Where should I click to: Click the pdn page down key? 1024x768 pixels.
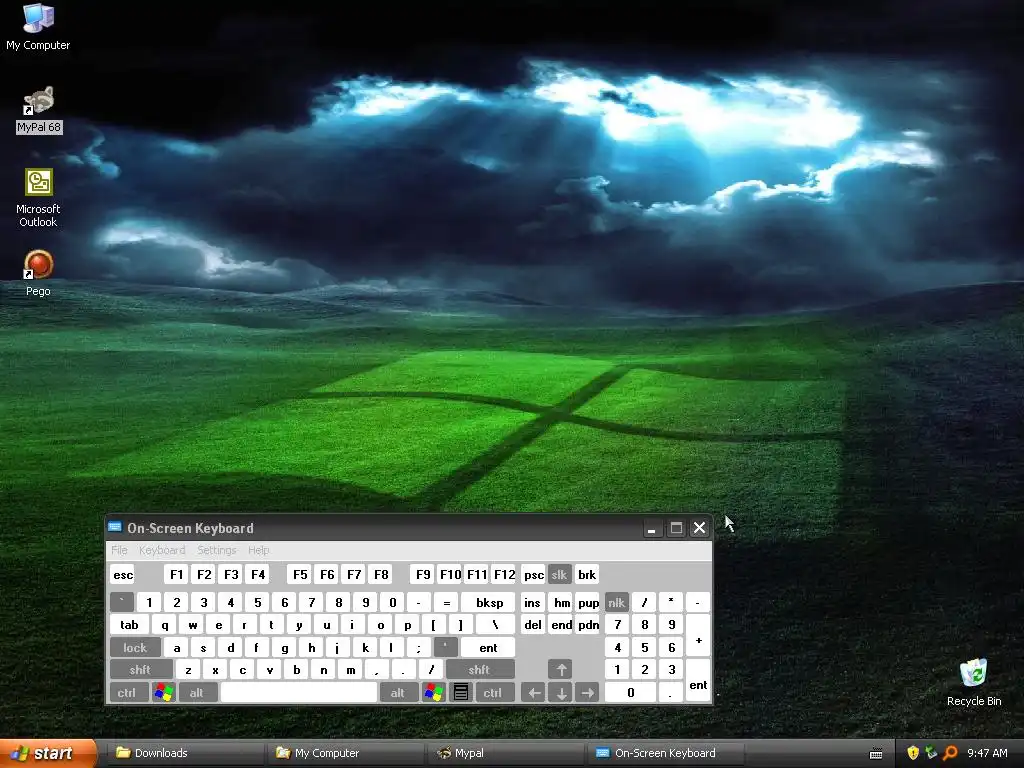click(x=588, y=624)
